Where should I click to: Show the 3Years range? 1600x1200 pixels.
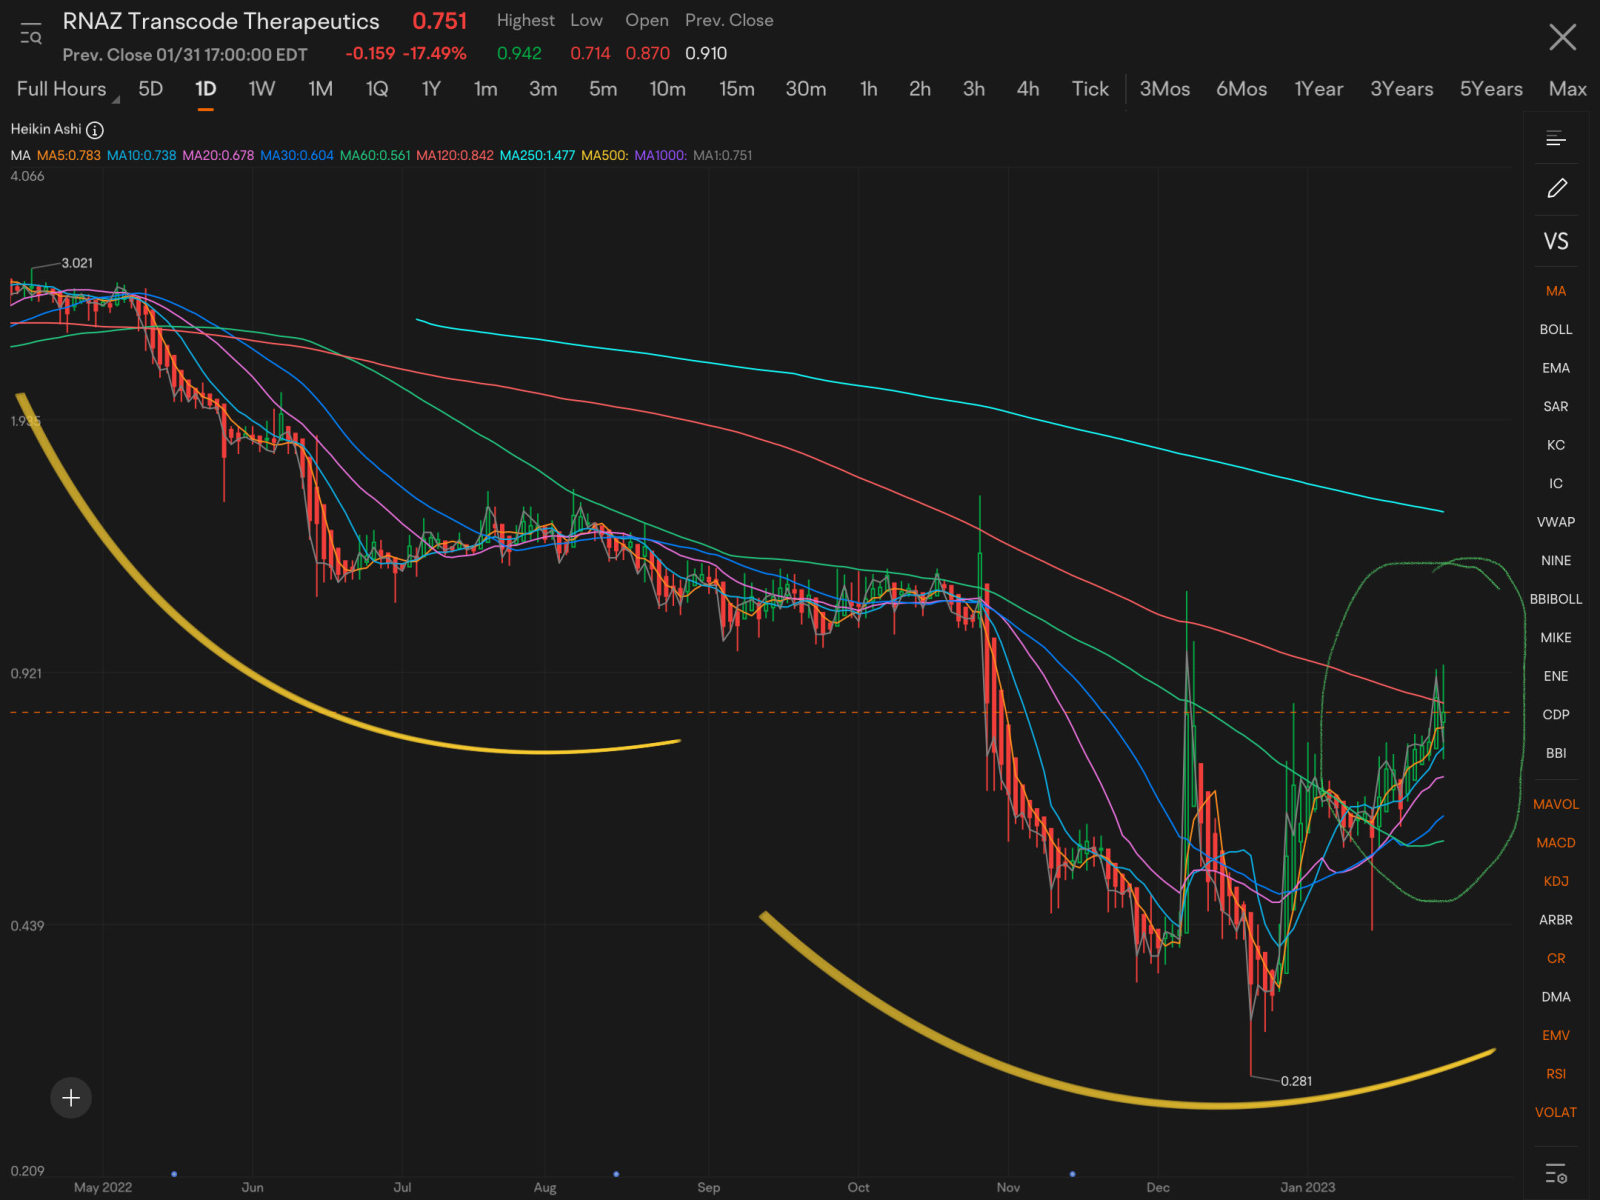click(x=1402, y=89)
